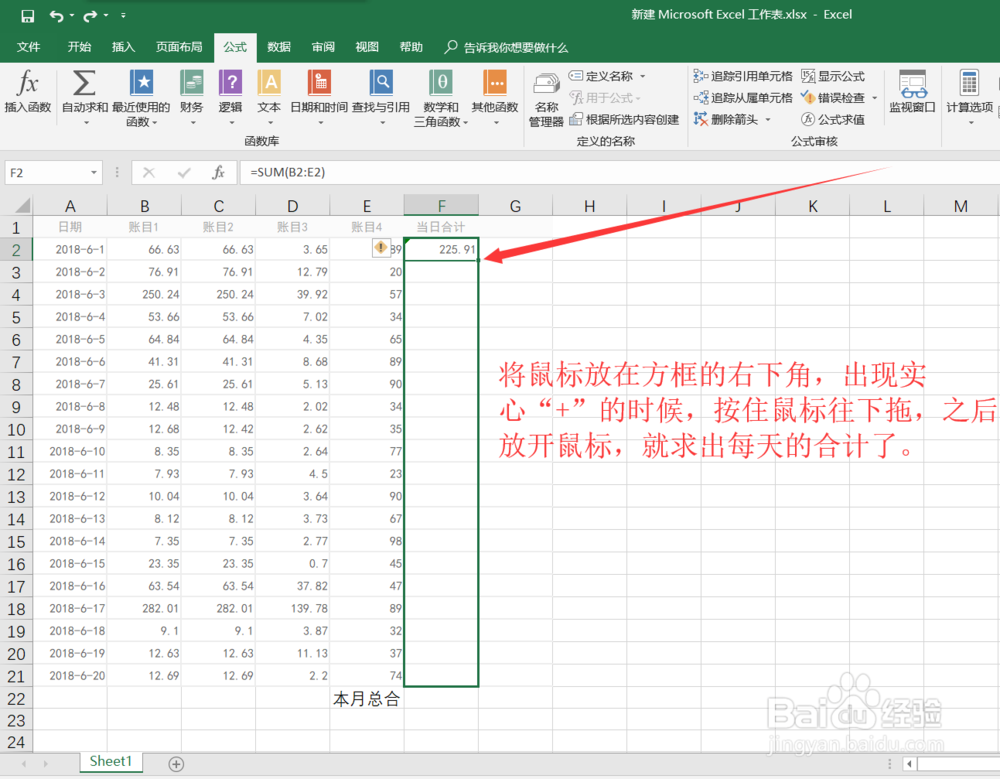Click the cancel X in formula bar
1000x779 pixels.
click(x=149, y=172)
